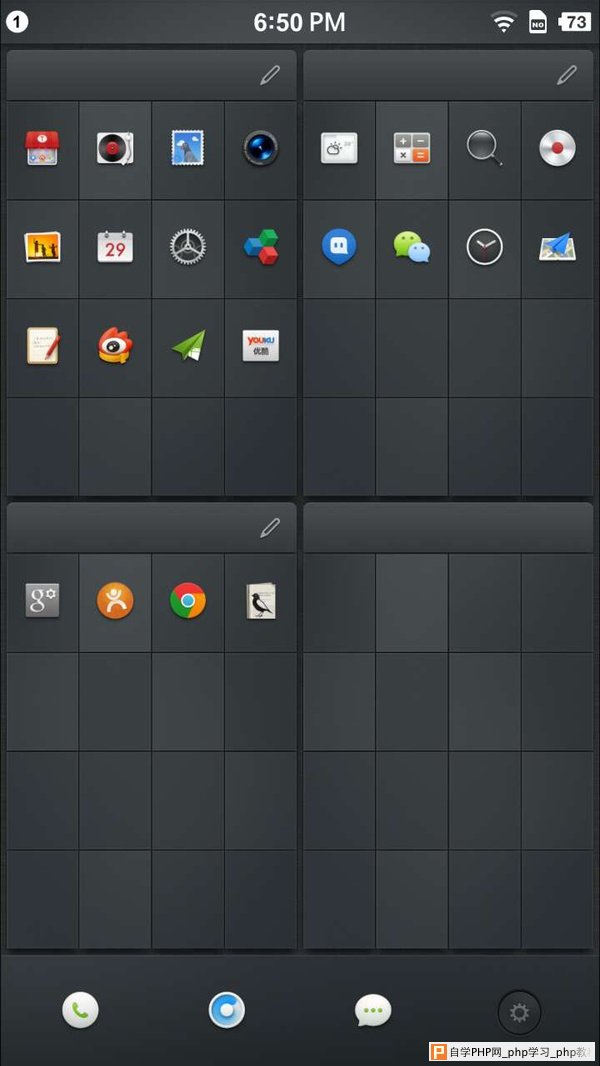Launch the blue chat bubble face app

point(339,247)
